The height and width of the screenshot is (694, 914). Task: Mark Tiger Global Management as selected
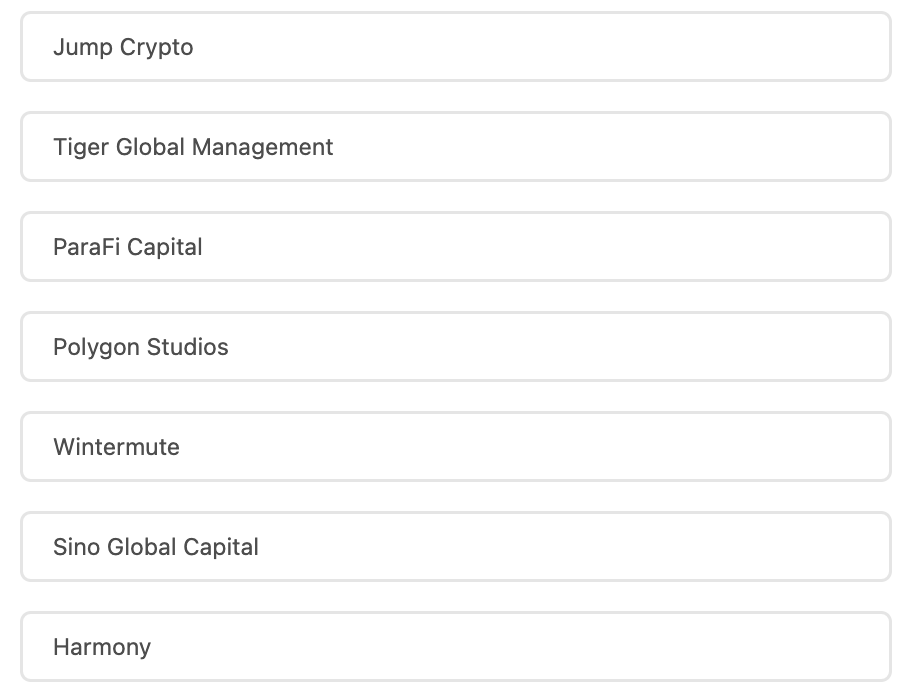(x=455, y=147)
